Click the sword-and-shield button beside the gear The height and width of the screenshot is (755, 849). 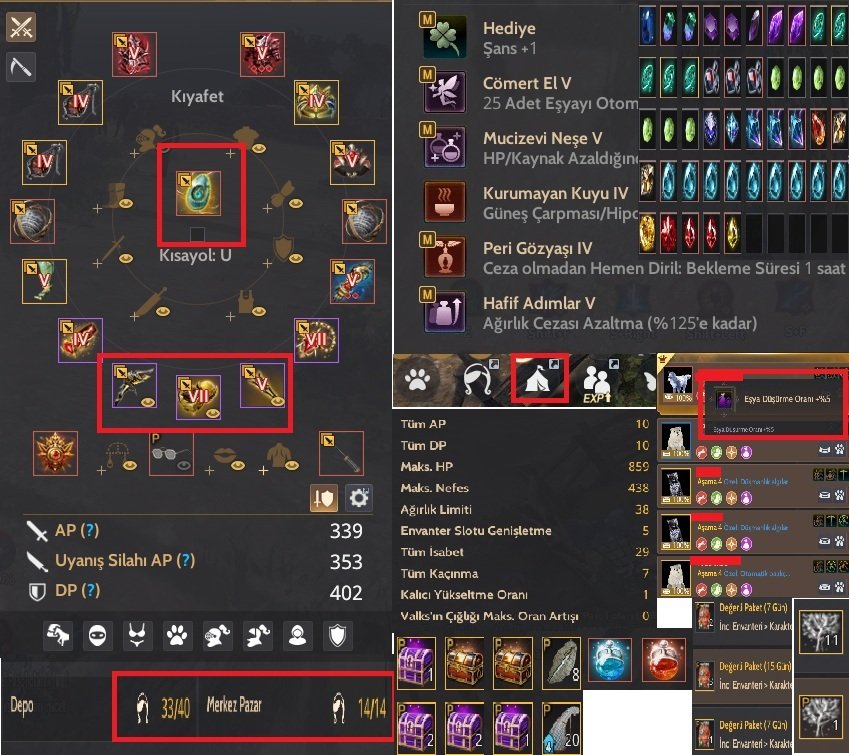324,498
